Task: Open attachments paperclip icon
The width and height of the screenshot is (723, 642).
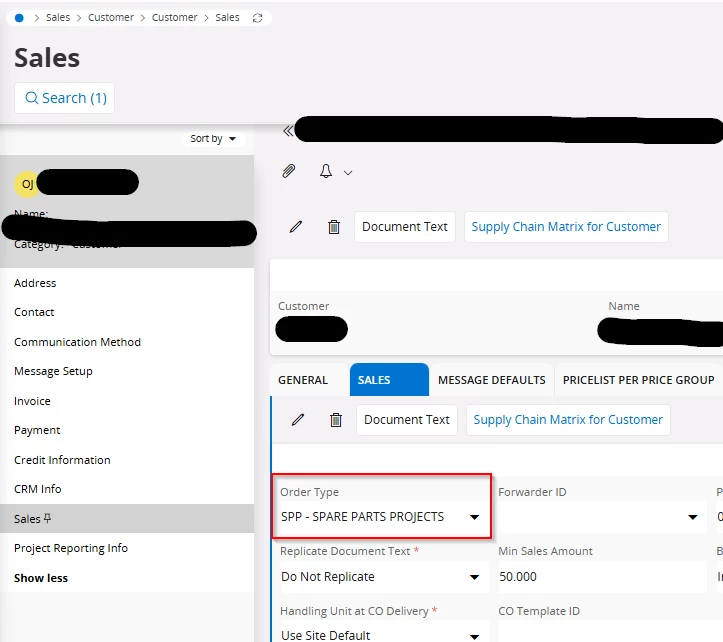Action: [x=289, y=171]
